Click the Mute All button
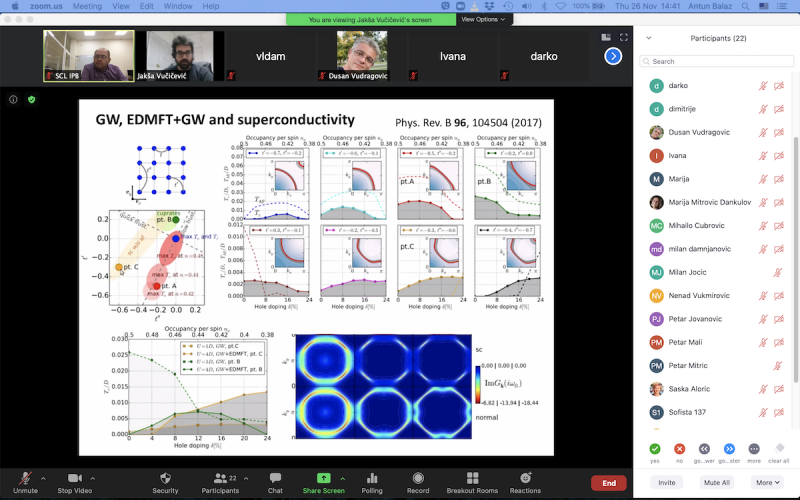This screenshot has width=800, height=500. coord(716,482)
